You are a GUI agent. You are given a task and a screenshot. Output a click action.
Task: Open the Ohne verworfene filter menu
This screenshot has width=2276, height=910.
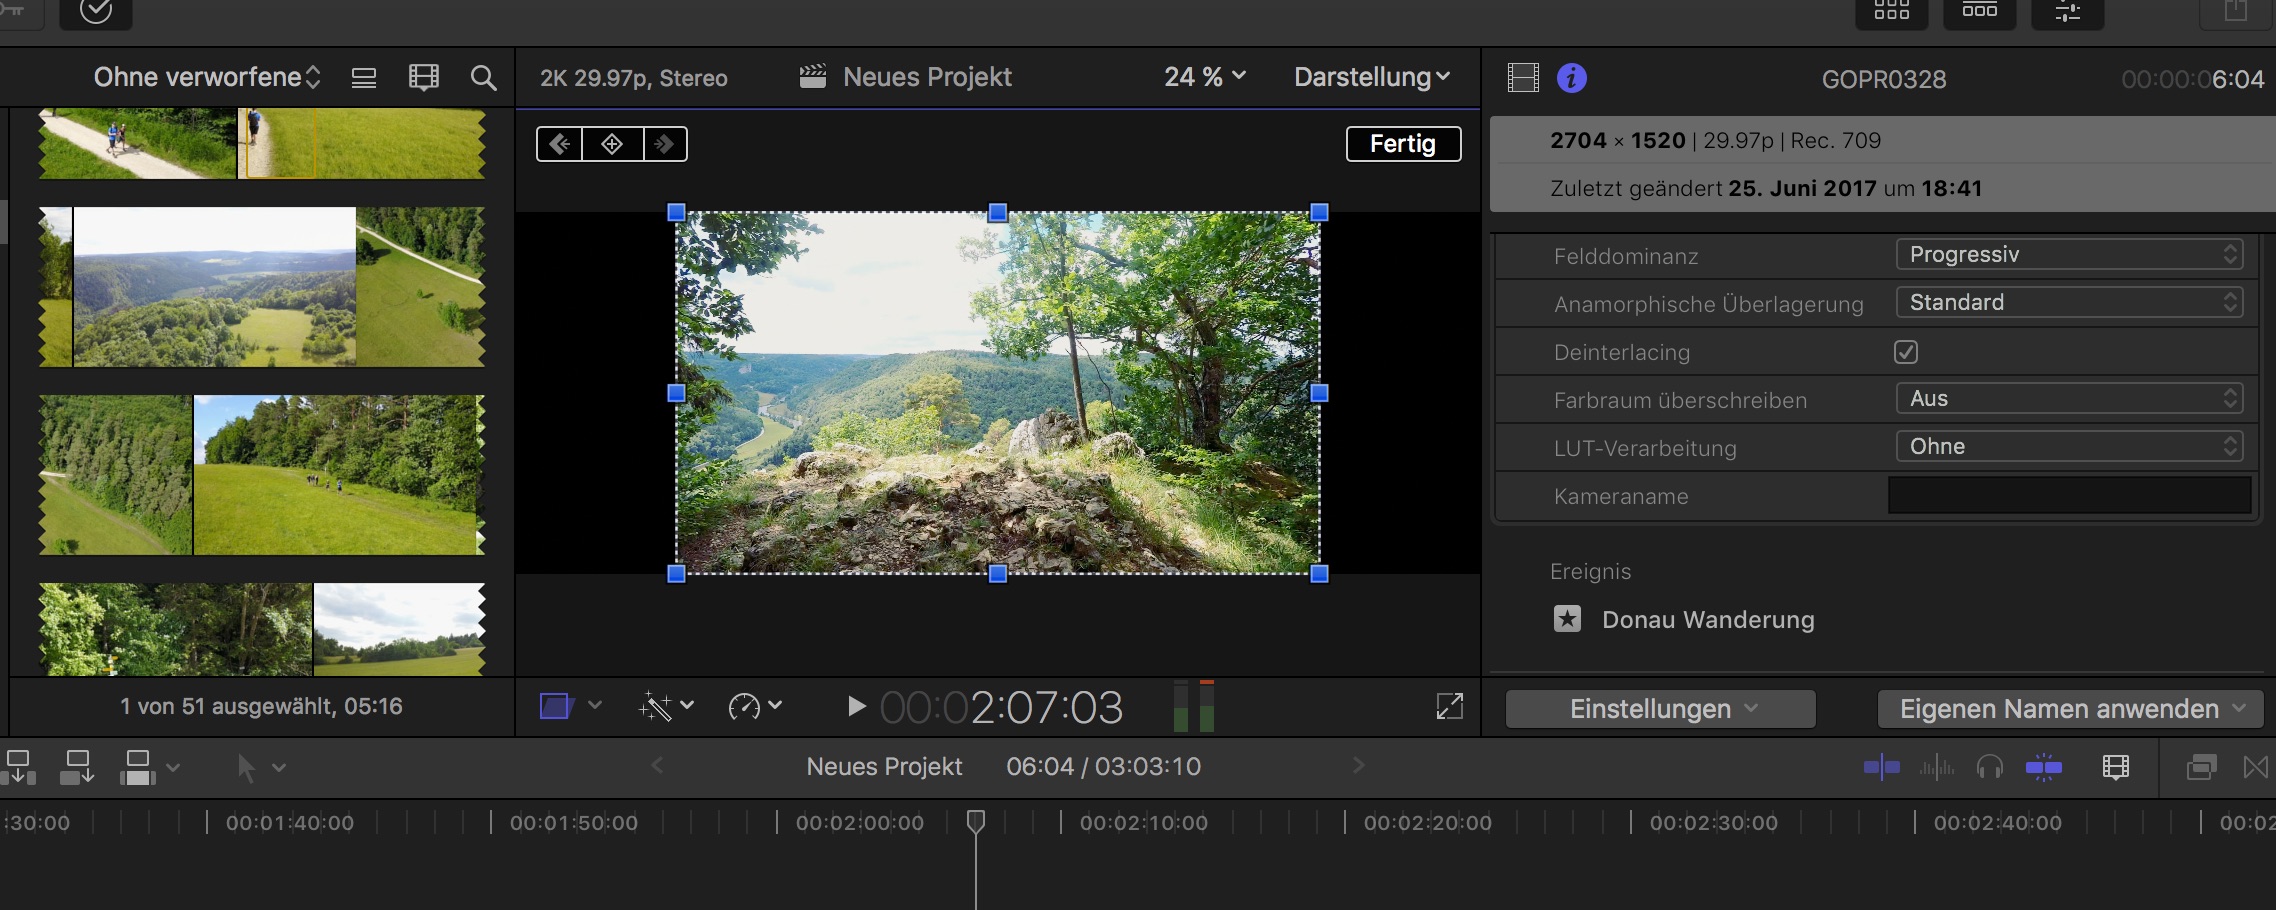(x=207, y=77)
